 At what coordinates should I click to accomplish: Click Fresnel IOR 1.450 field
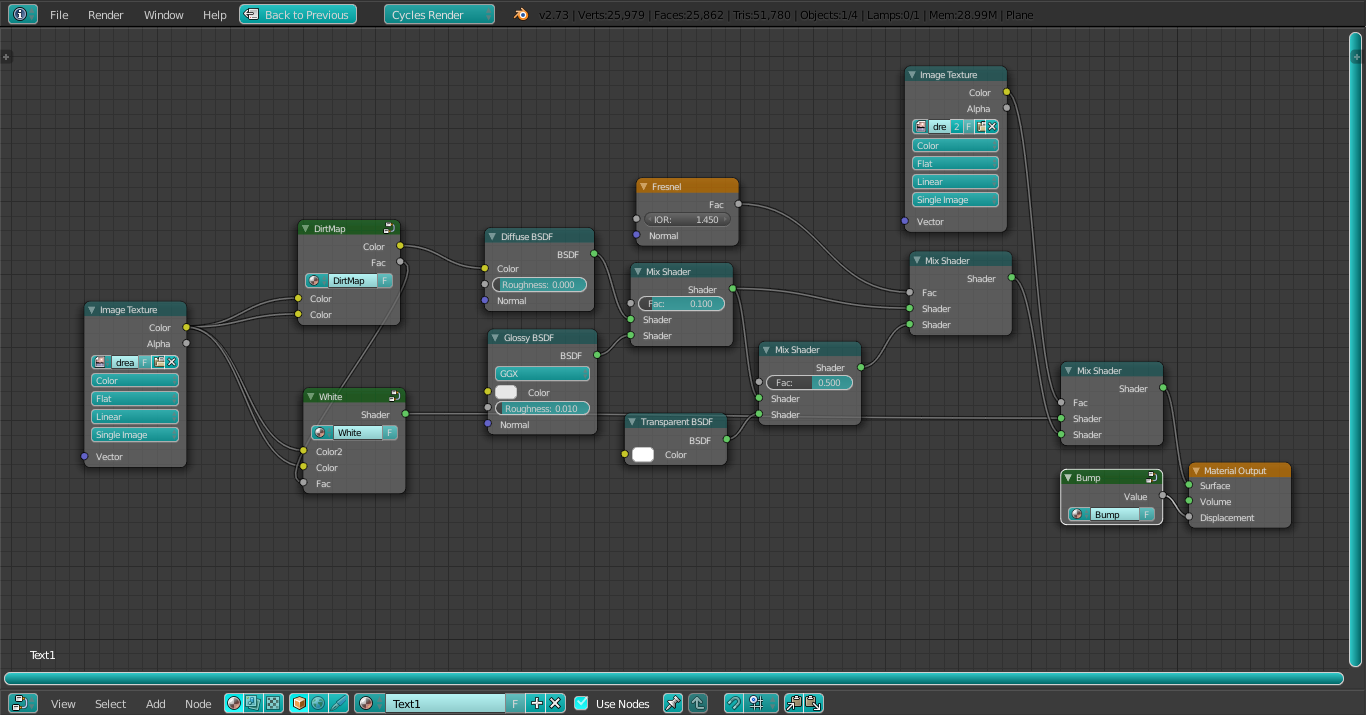687,219
